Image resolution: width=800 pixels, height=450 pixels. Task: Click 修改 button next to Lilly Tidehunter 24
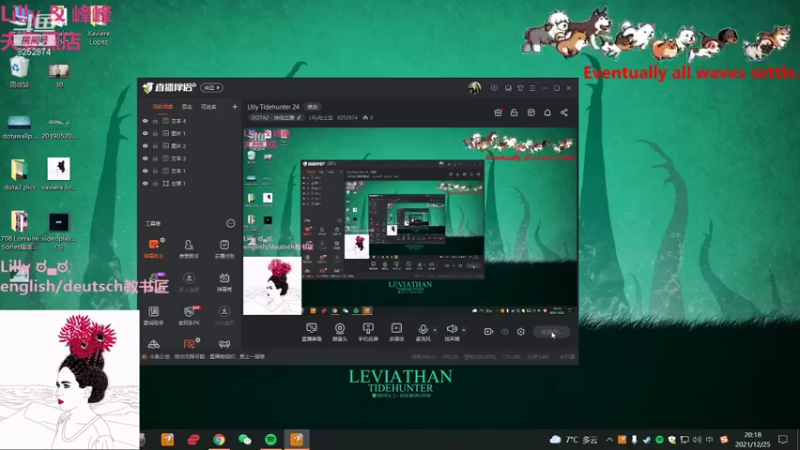[x=312, y=107]
